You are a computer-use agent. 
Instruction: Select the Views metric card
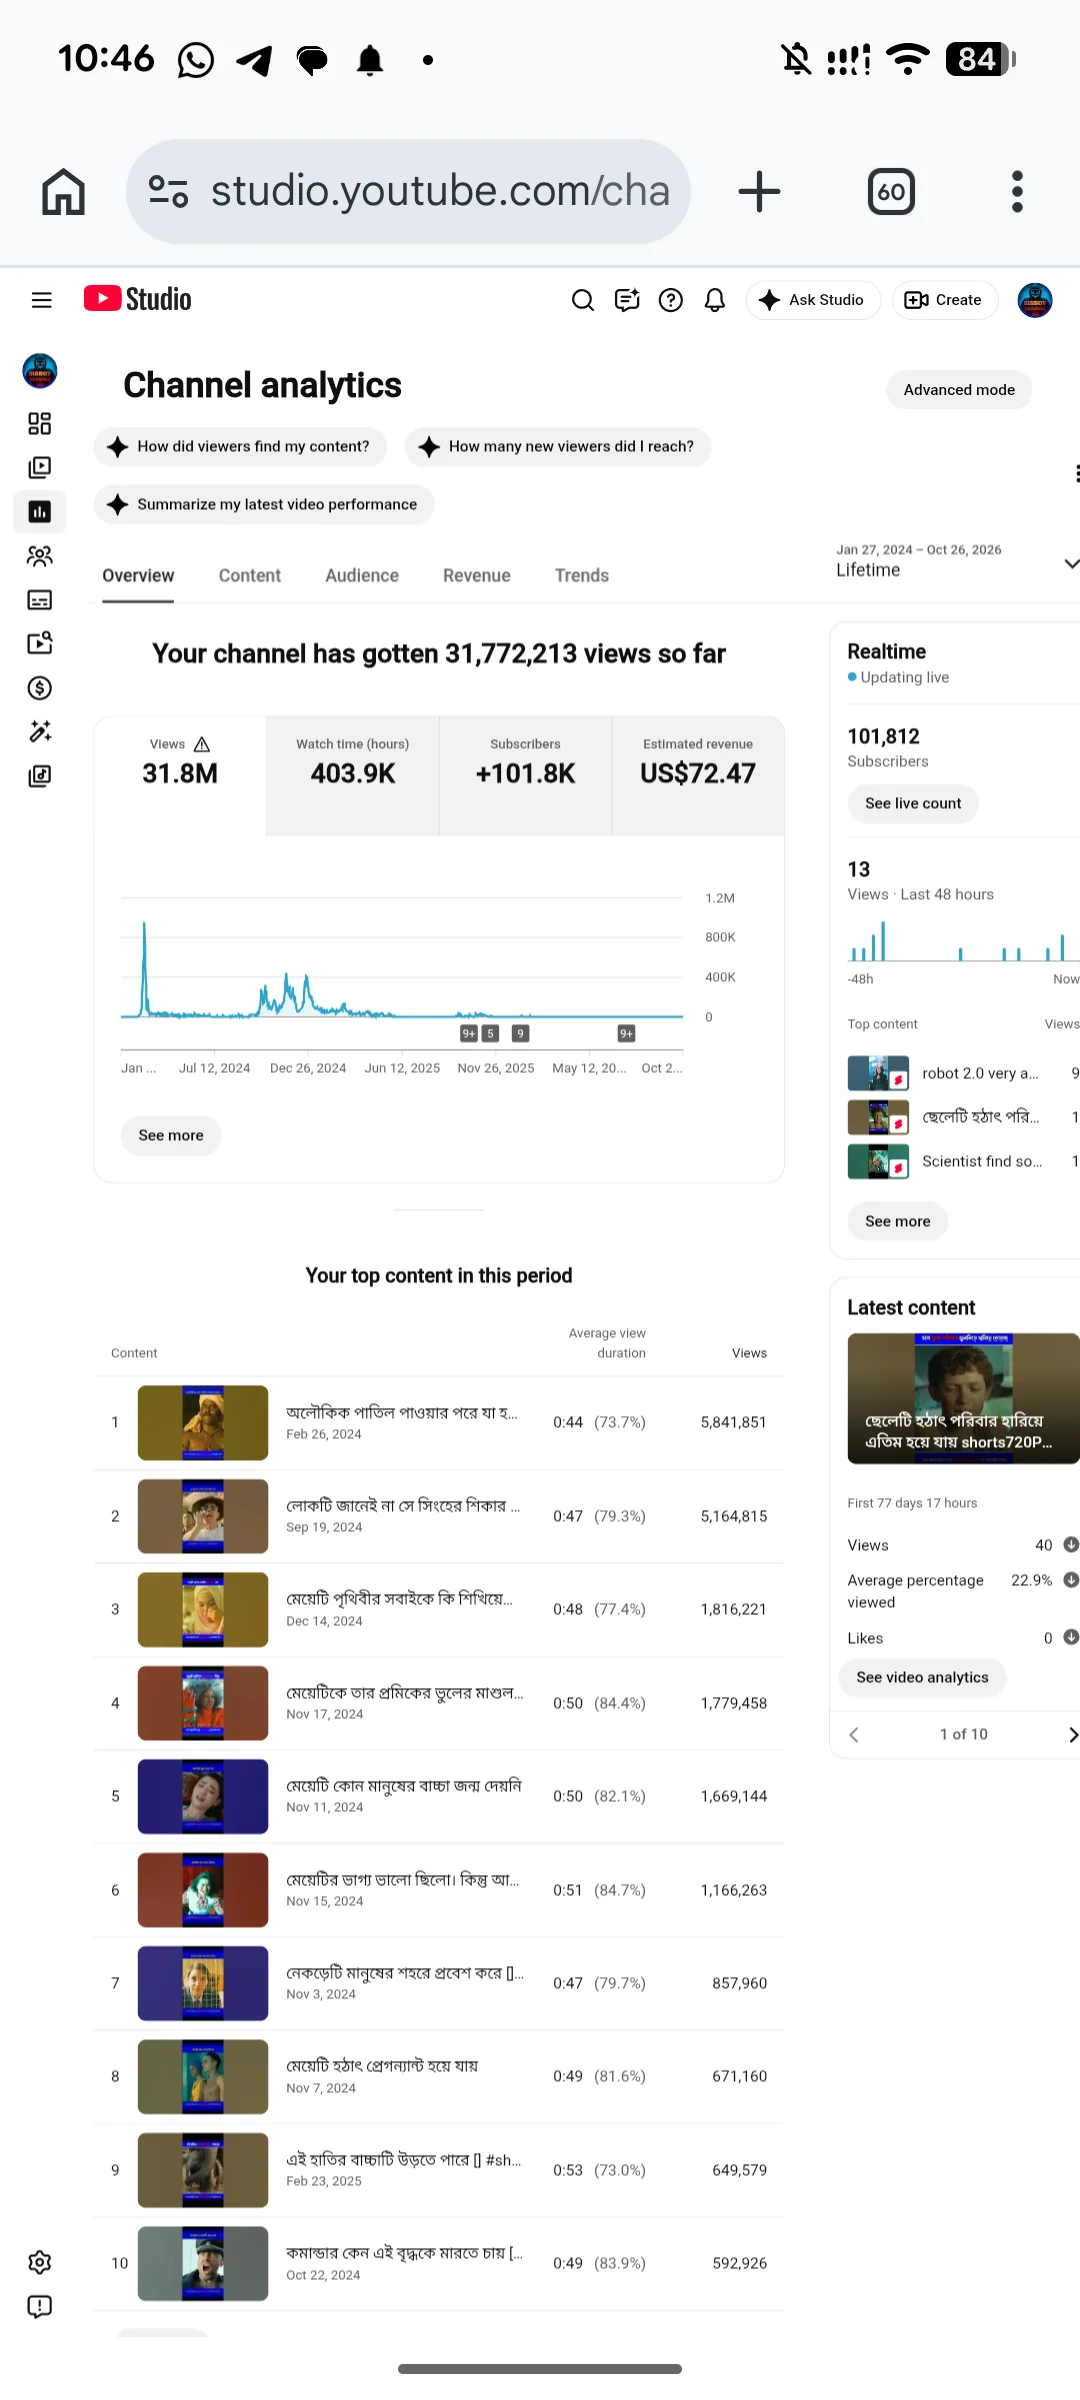click(x=180, y=775)
